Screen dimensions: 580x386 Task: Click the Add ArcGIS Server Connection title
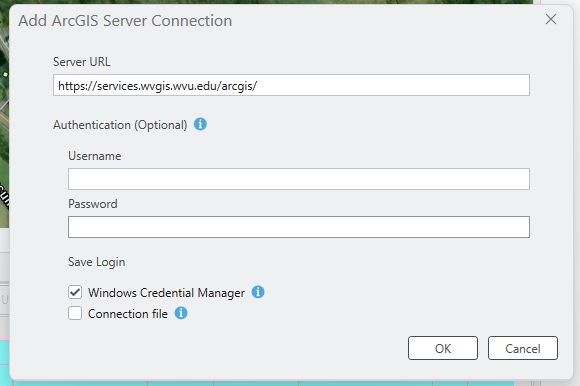(125, 21)
